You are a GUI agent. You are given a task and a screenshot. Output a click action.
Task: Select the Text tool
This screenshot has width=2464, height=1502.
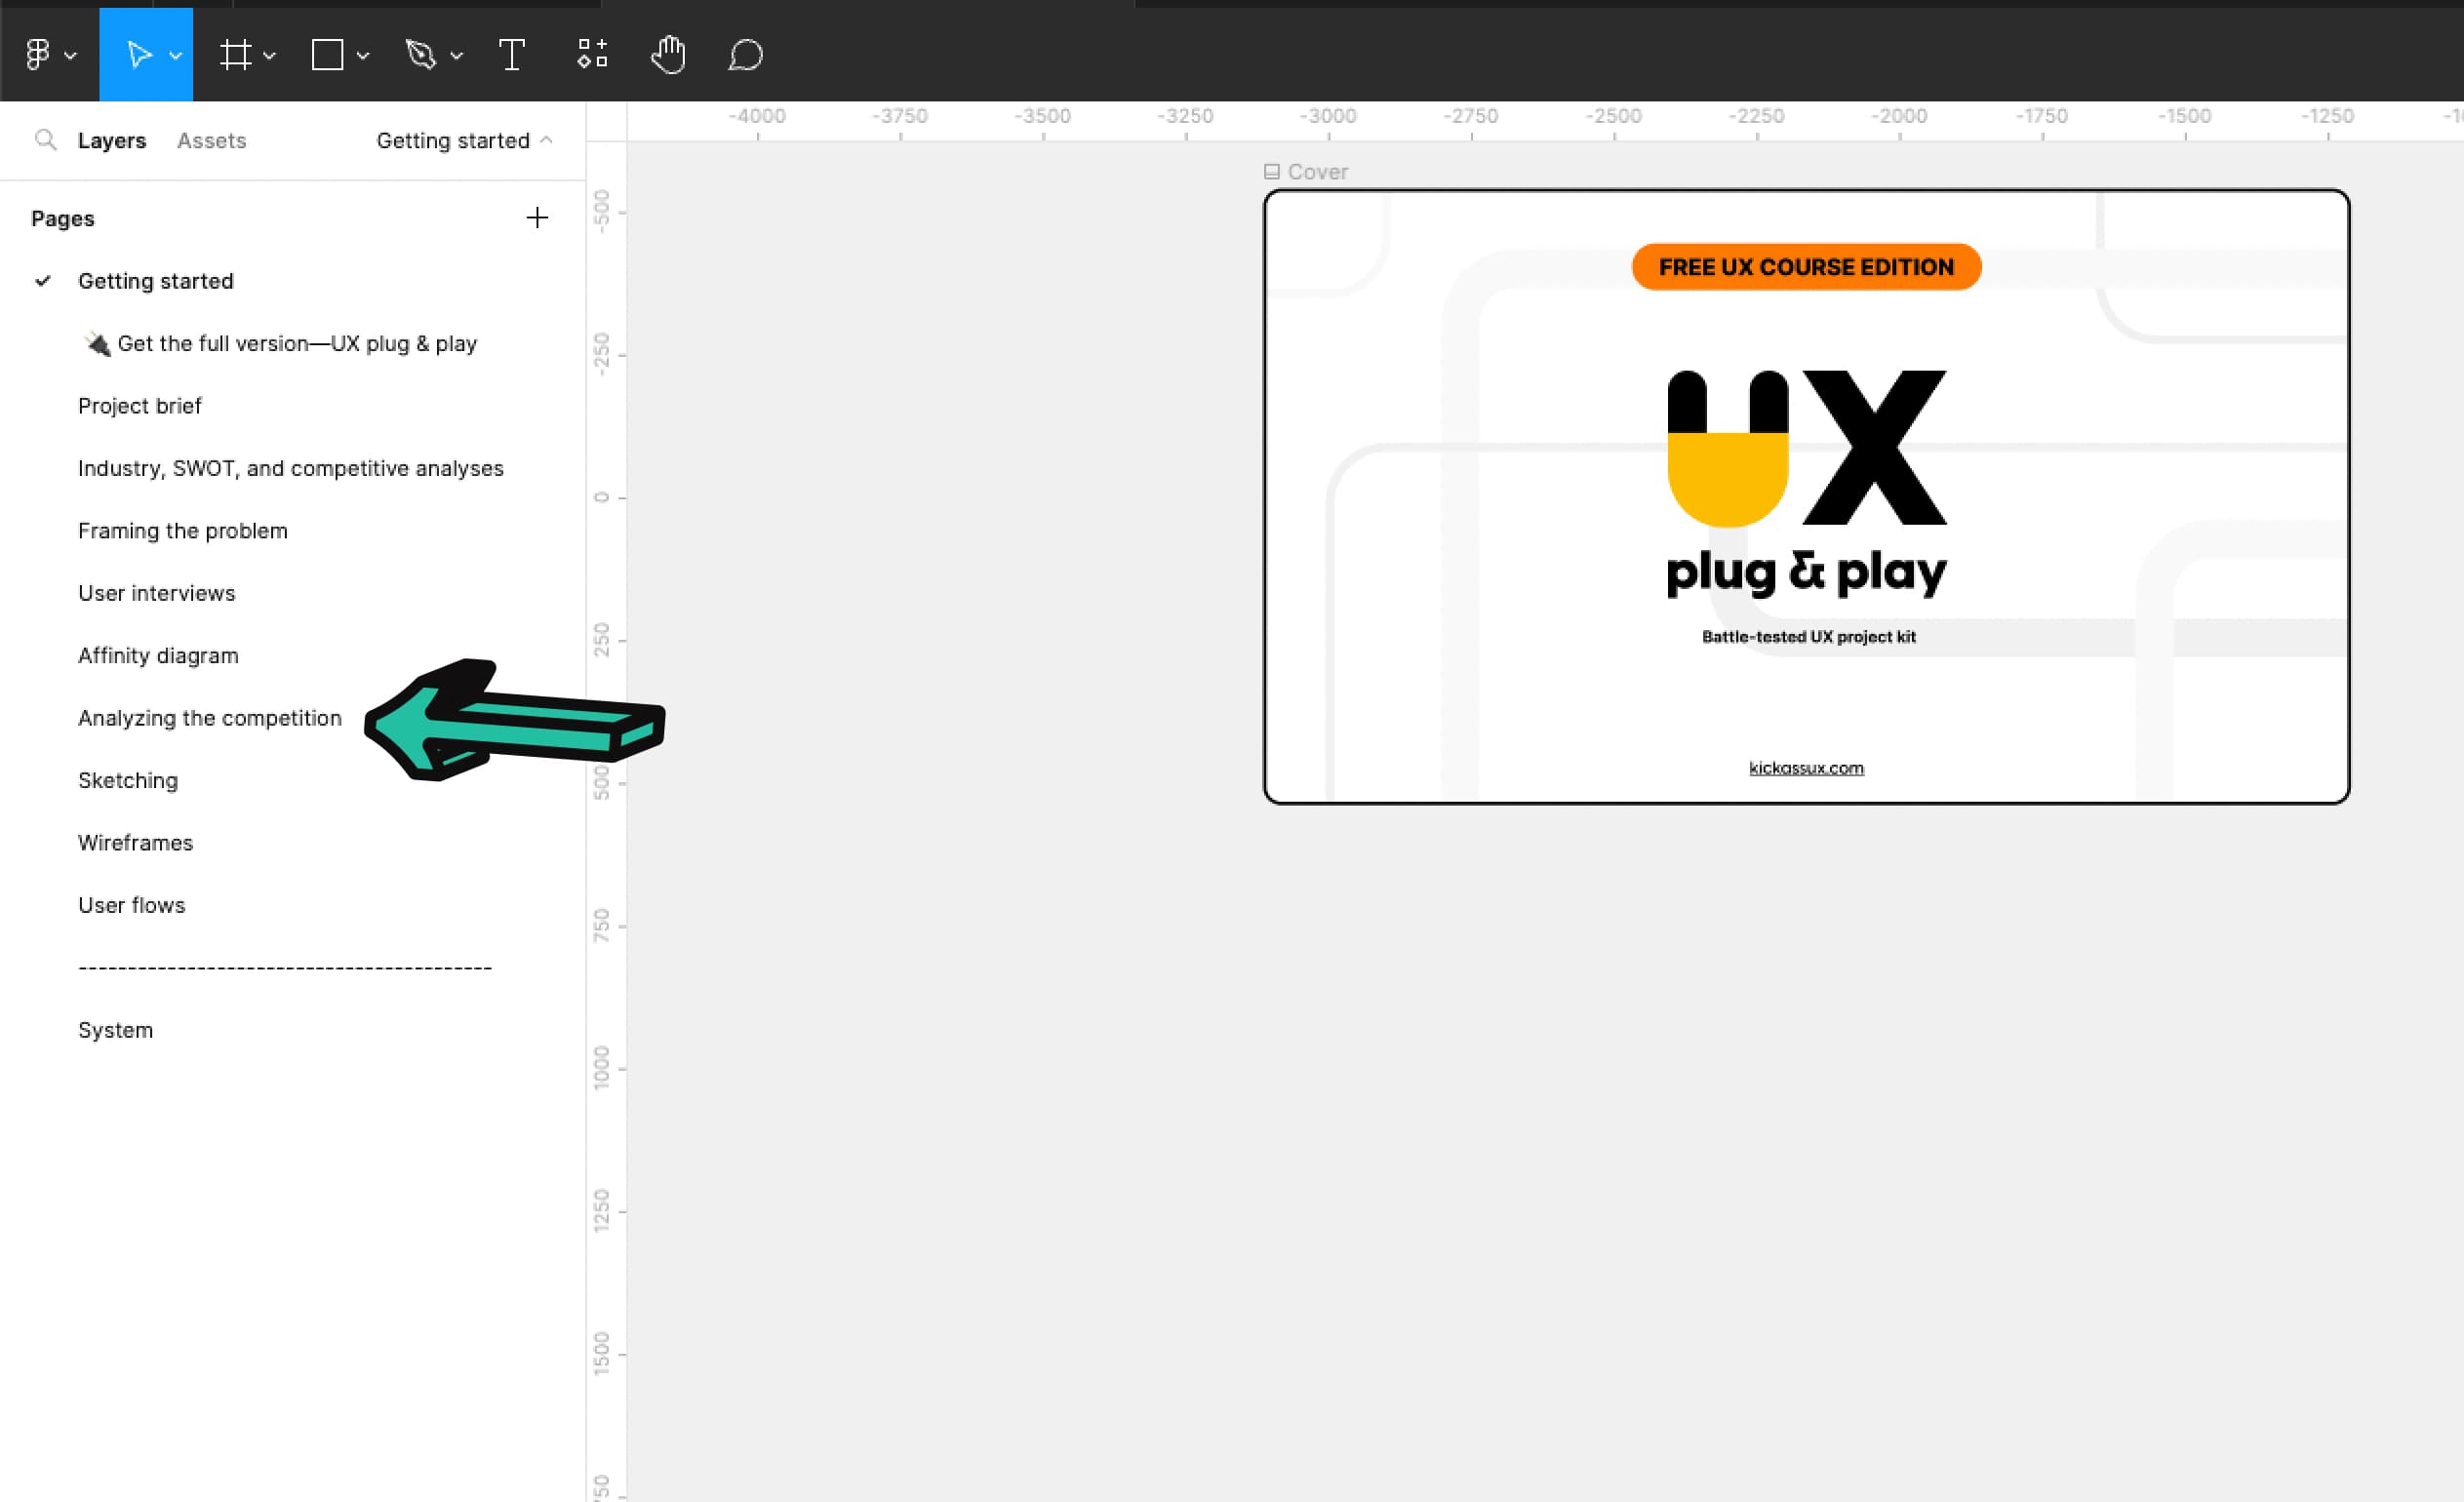tap(511, 54)
